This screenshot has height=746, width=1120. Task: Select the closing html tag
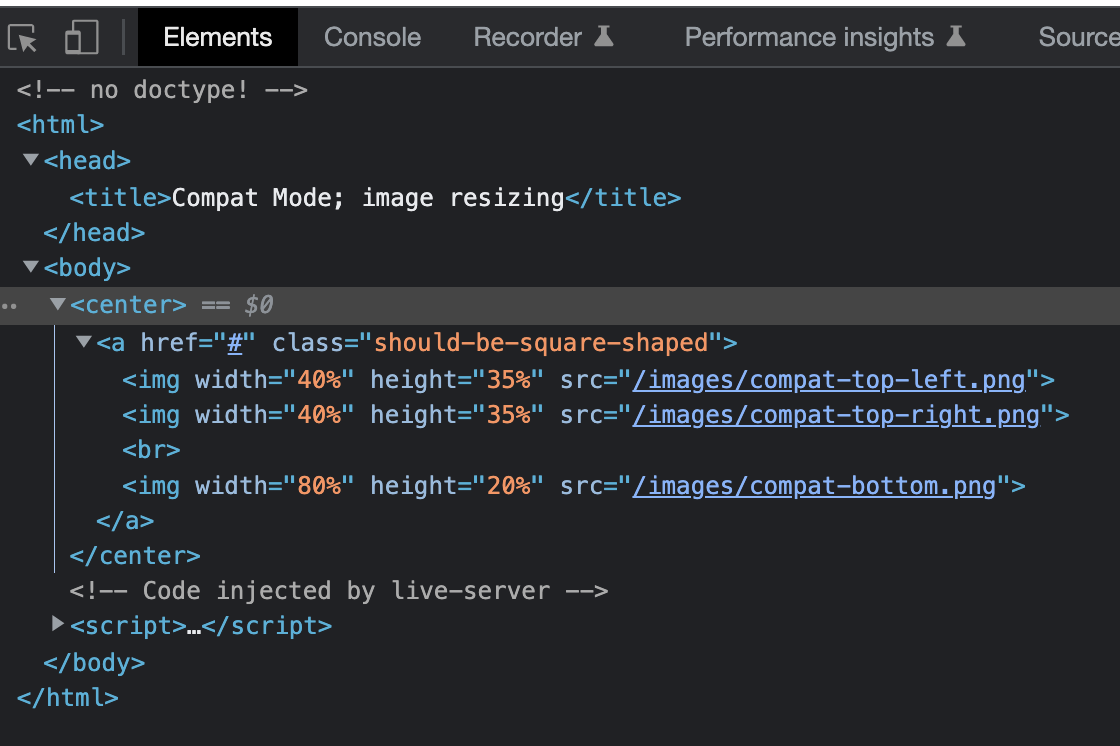pos(68,697)
